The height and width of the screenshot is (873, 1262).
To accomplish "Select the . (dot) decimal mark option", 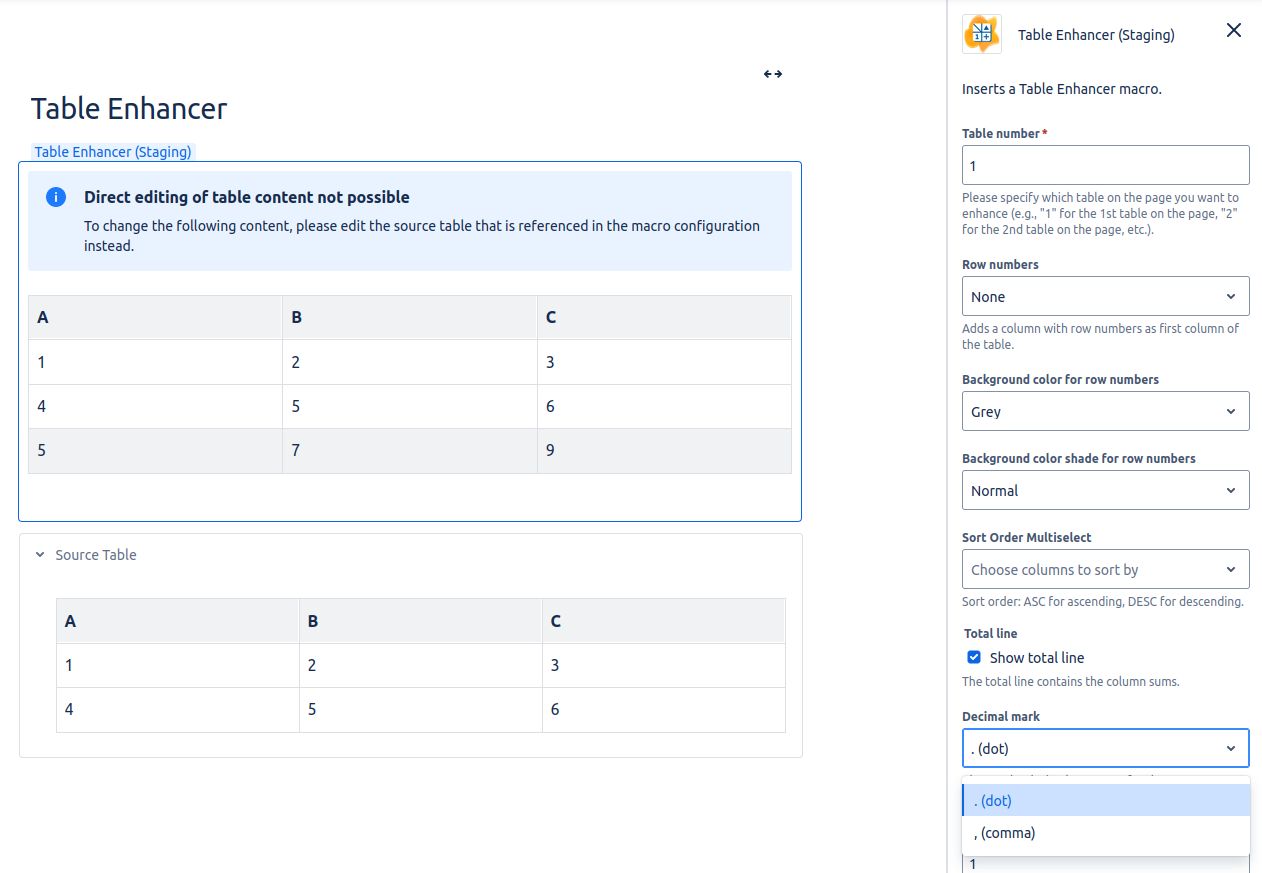I will tap(1105, 800).
